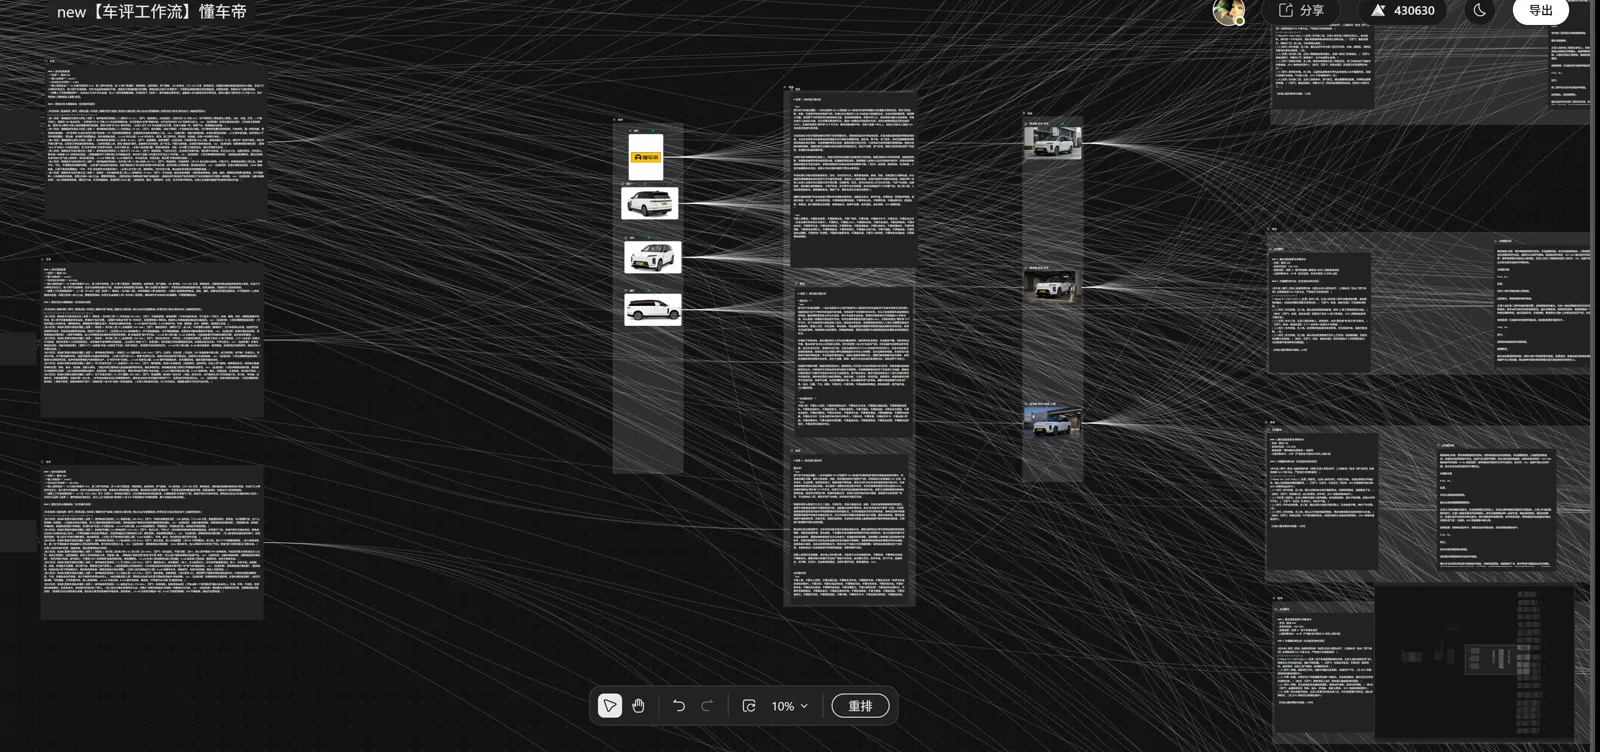Click the project title new【车评工作流】懂车帝
Image resolution: width=1600 pixels, height=752 pixels.
(x=152, y=12)
